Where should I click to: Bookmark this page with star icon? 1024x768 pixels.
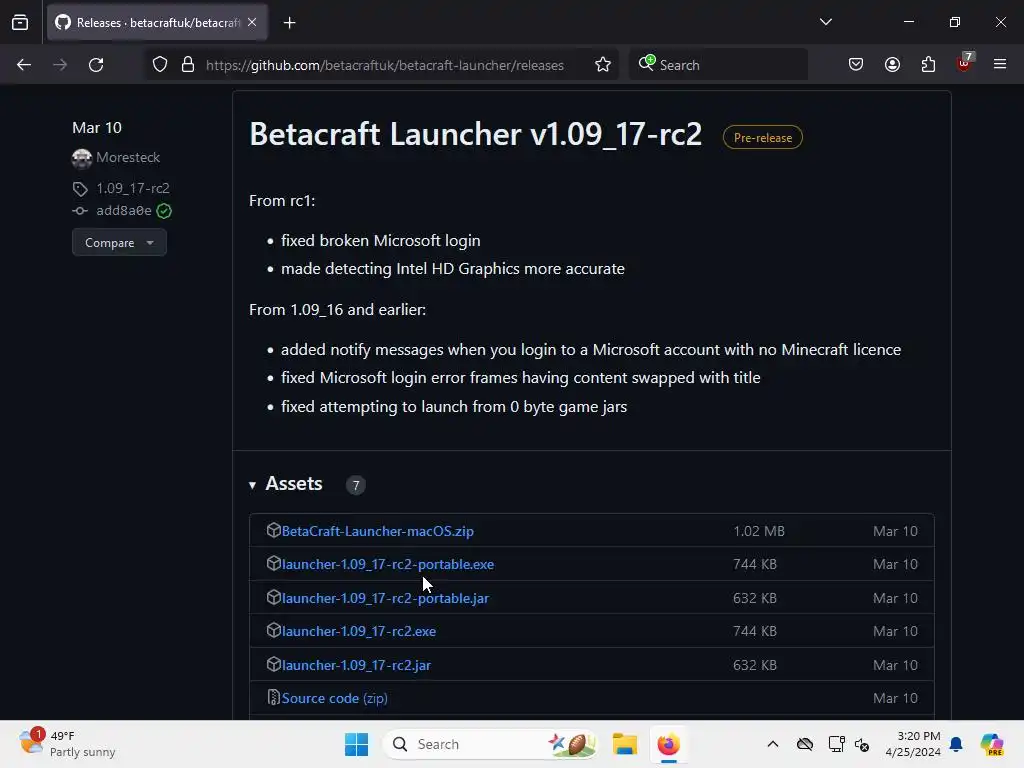603,65
